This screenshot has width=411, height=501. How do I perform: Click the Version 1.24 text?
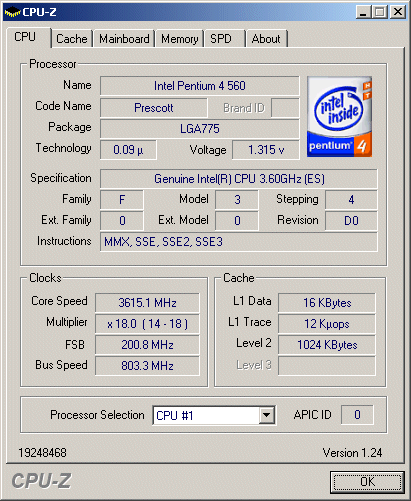pos(352,453)
